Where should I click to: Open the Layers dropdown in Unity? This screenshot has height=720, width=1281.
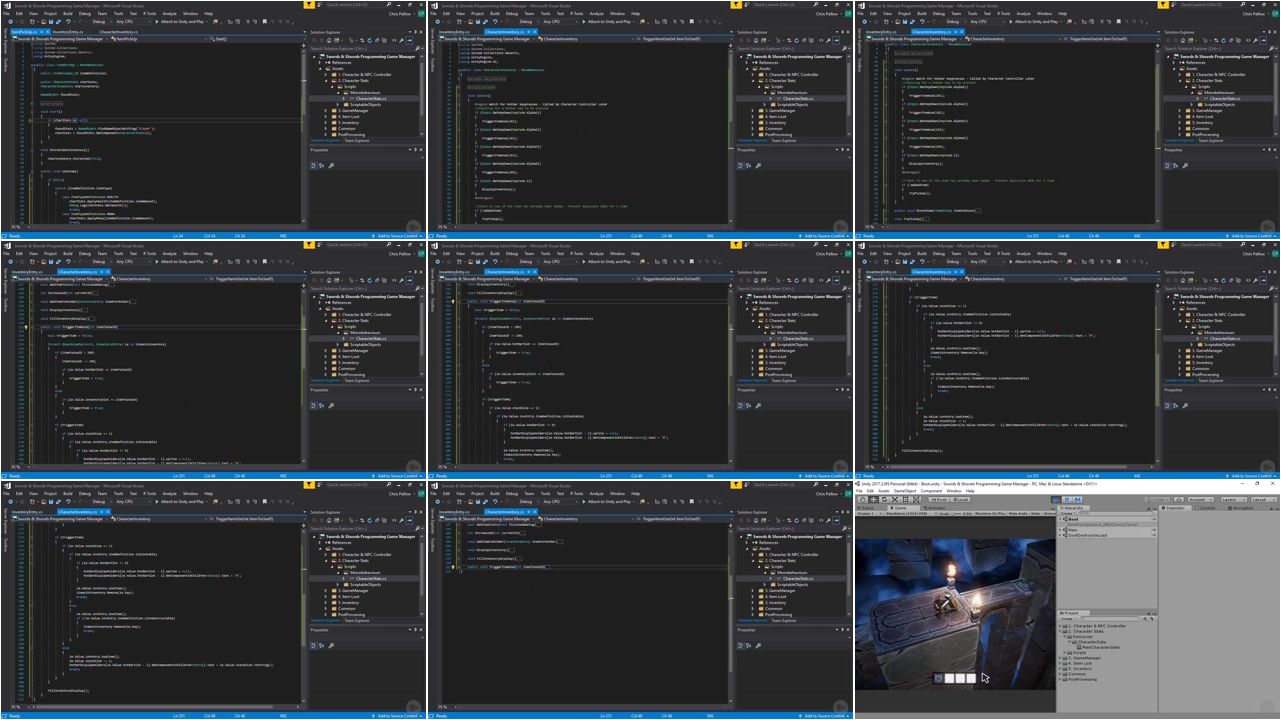coord(1233,500)
